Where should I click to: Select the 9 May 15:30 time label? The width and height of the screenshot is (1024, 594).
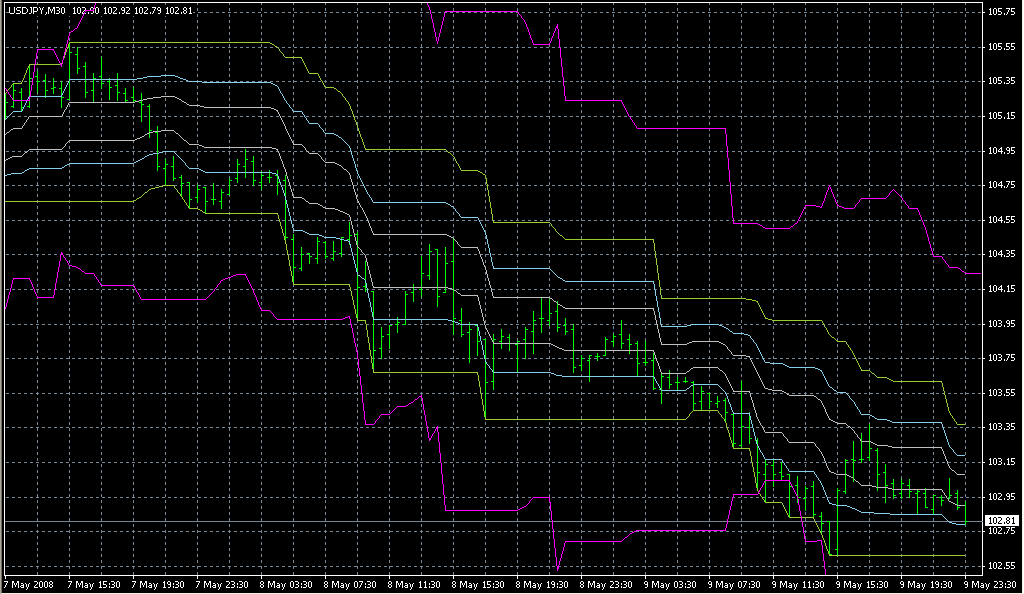861,585
